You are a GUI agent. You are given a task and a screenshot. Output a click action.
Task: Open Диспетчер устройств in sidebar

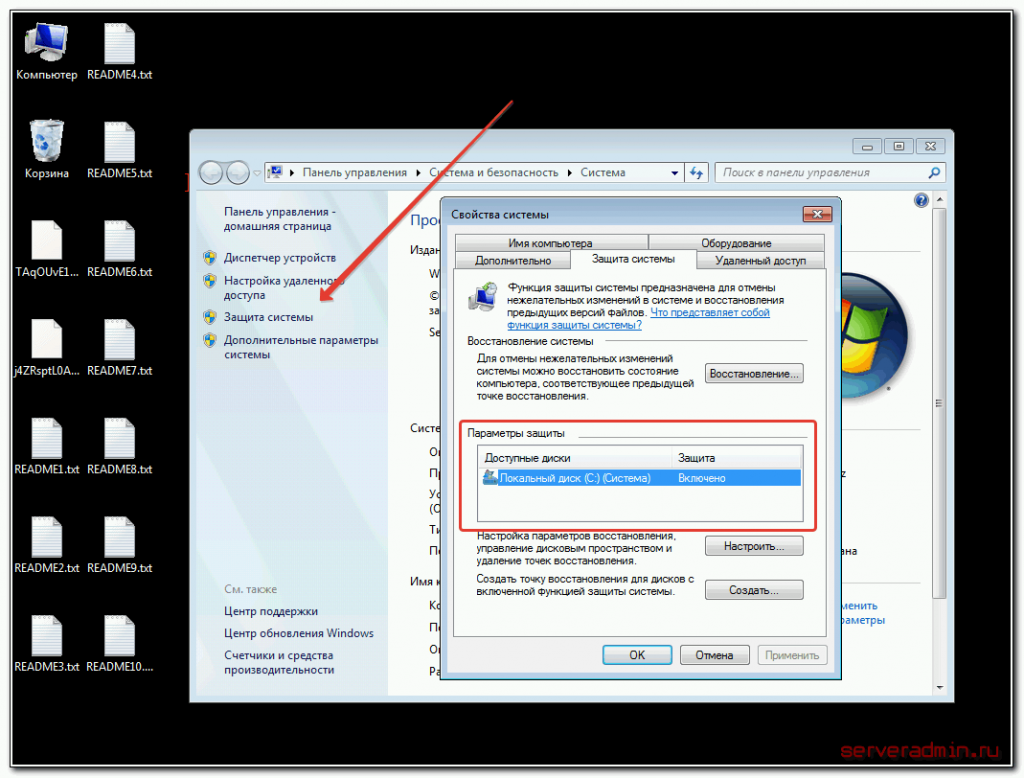pyautogui.click(x=279, y=258)
